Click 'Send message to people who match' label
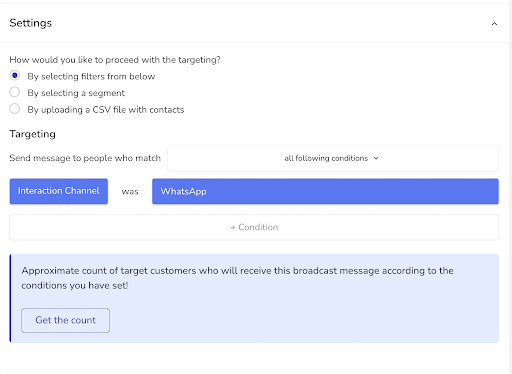The width and height of the screenshot is (512, 374). (85, 158)
